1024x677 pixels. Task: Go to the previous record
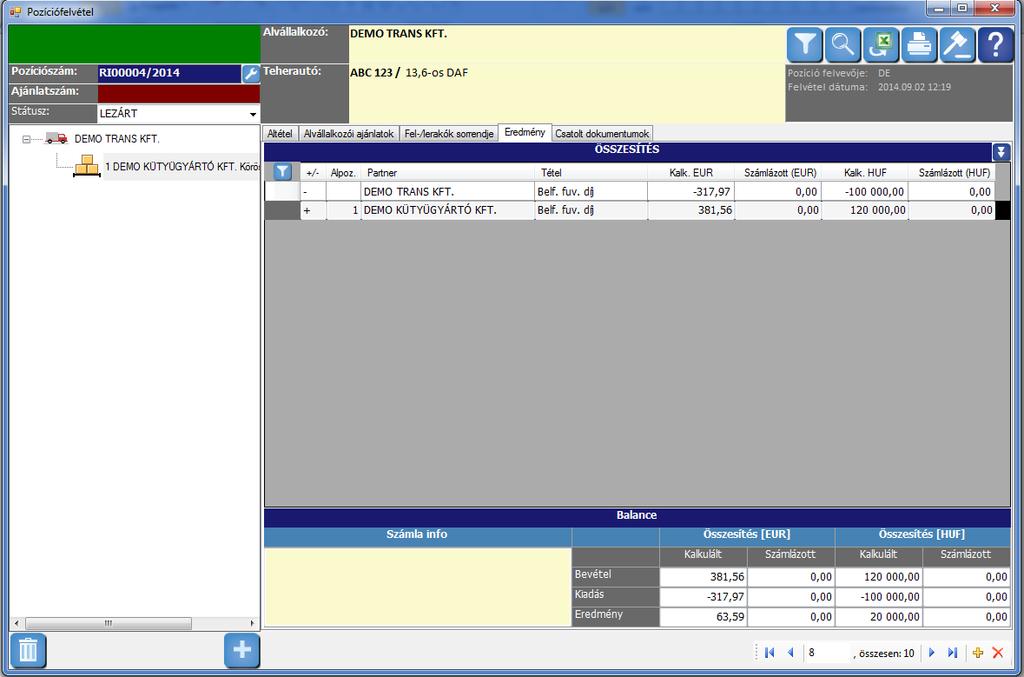pos(790,652)
